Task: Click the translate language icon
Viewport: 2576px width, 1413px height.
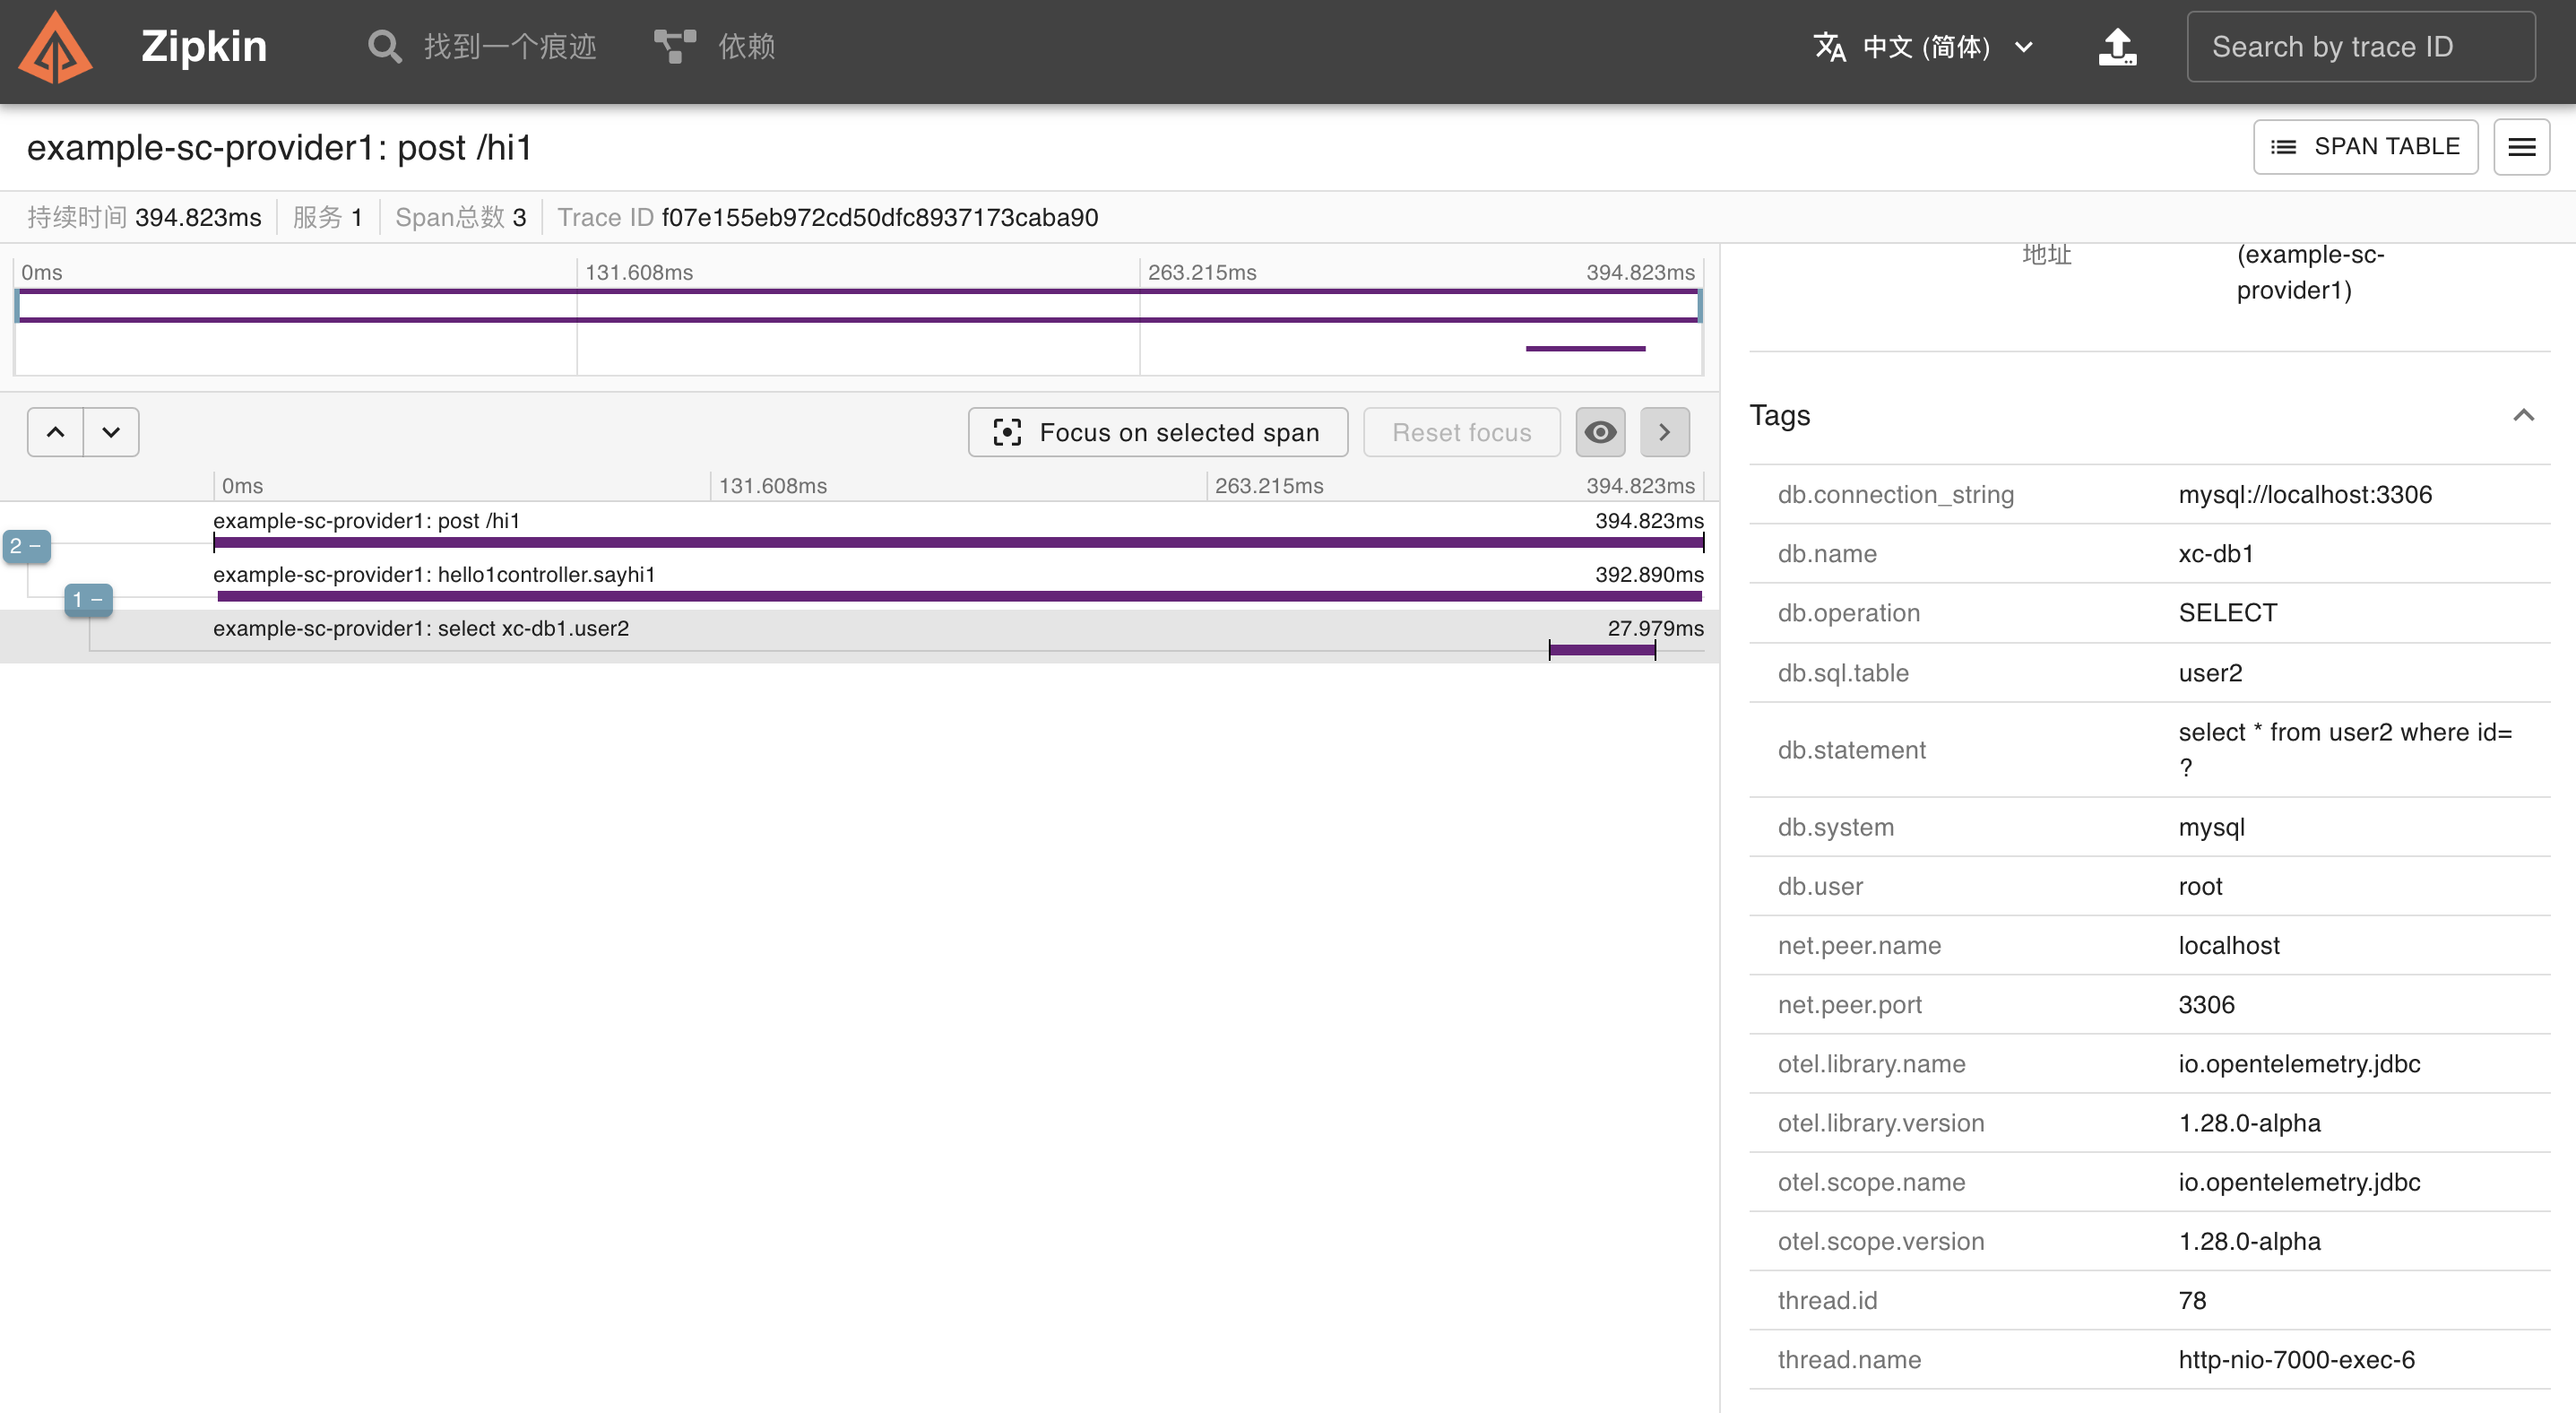Action: click(1829, 46)
